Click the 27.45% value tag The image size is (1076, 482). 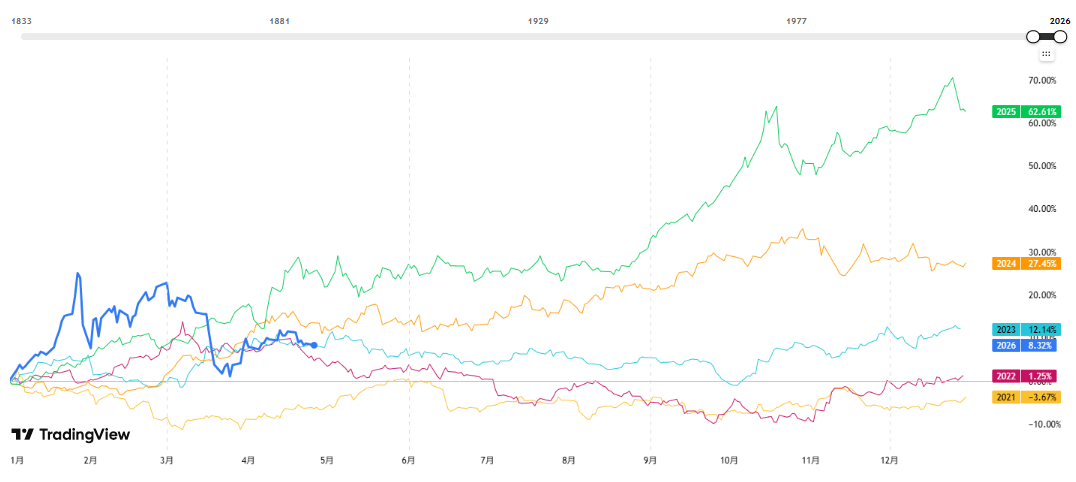pyautogui.click(x=1040, y=263)
